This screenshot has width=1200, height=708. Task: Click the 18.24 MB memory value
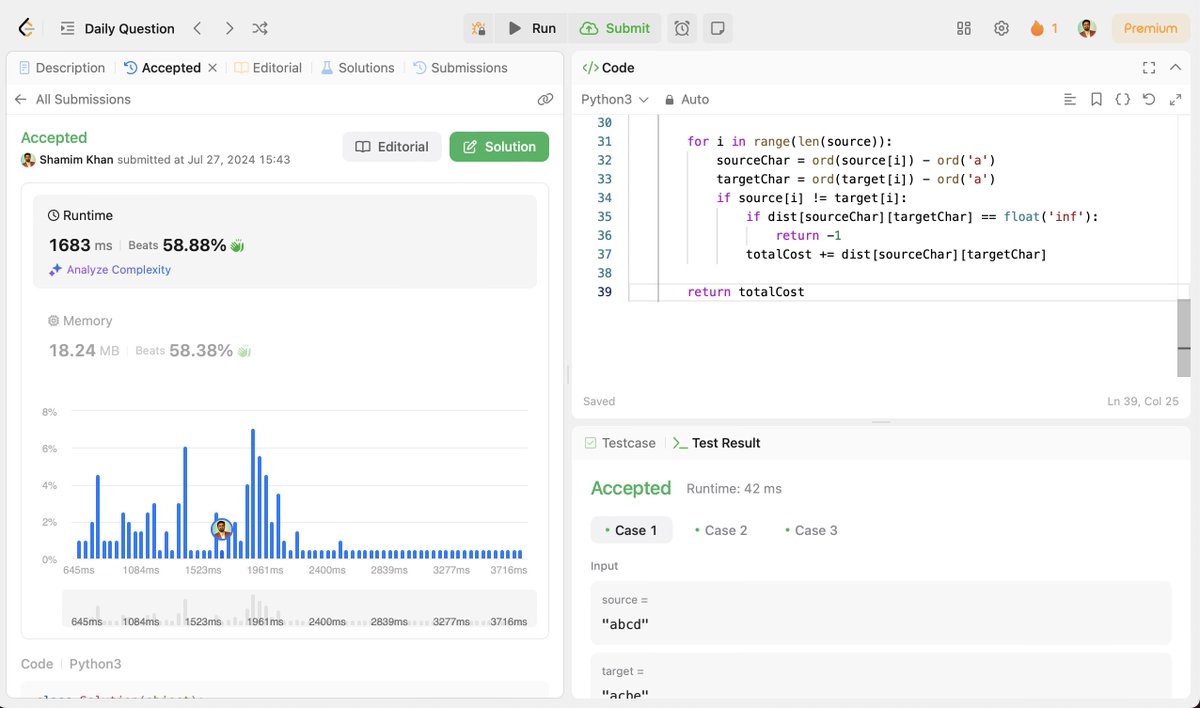84,350
